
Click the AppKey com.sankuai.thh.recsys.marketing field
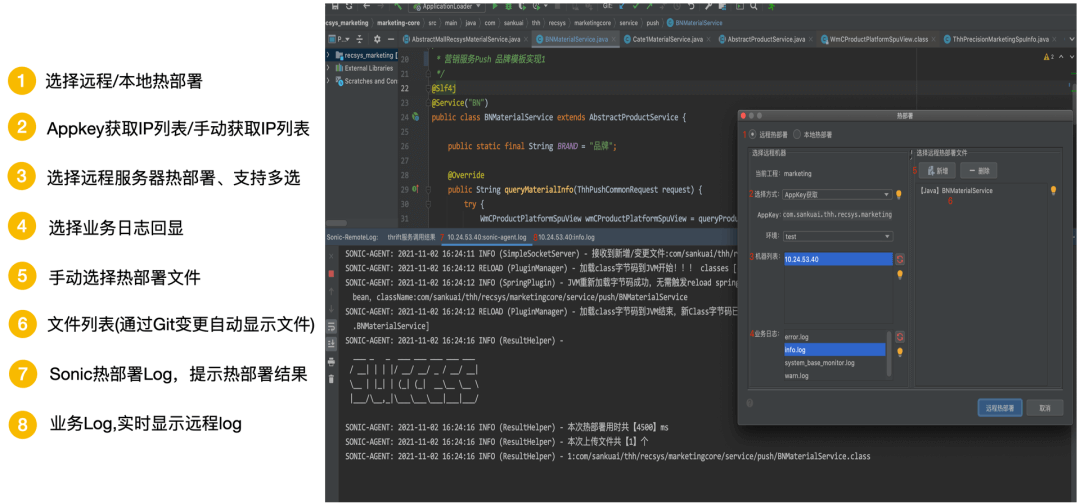click(838, 214)
